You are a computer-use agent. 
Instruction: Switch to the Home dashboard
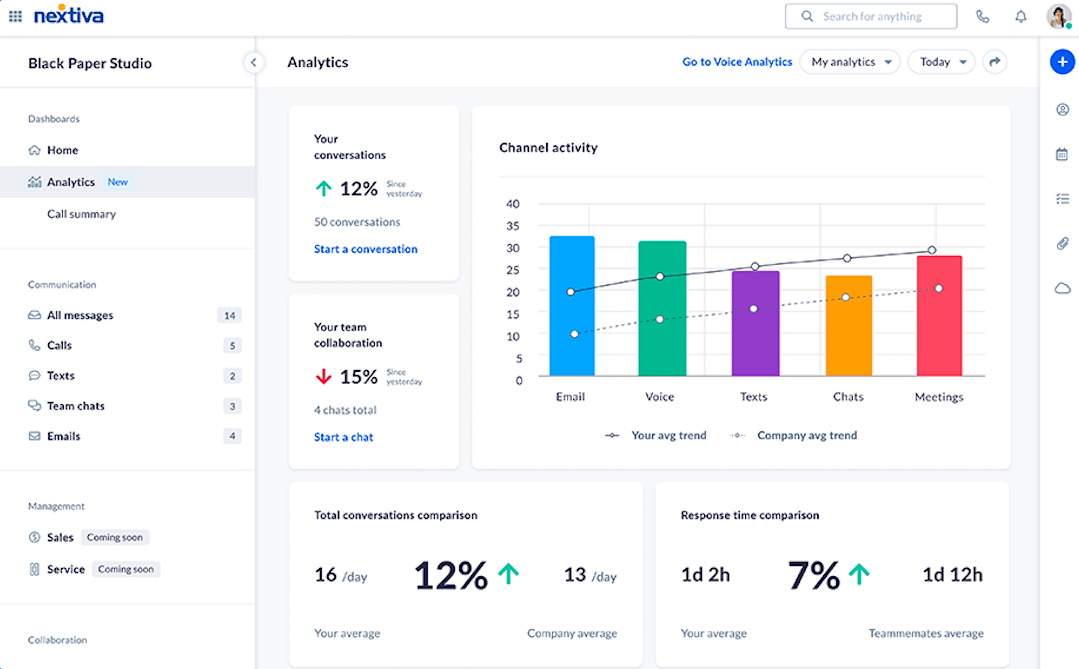coord(60,149)
